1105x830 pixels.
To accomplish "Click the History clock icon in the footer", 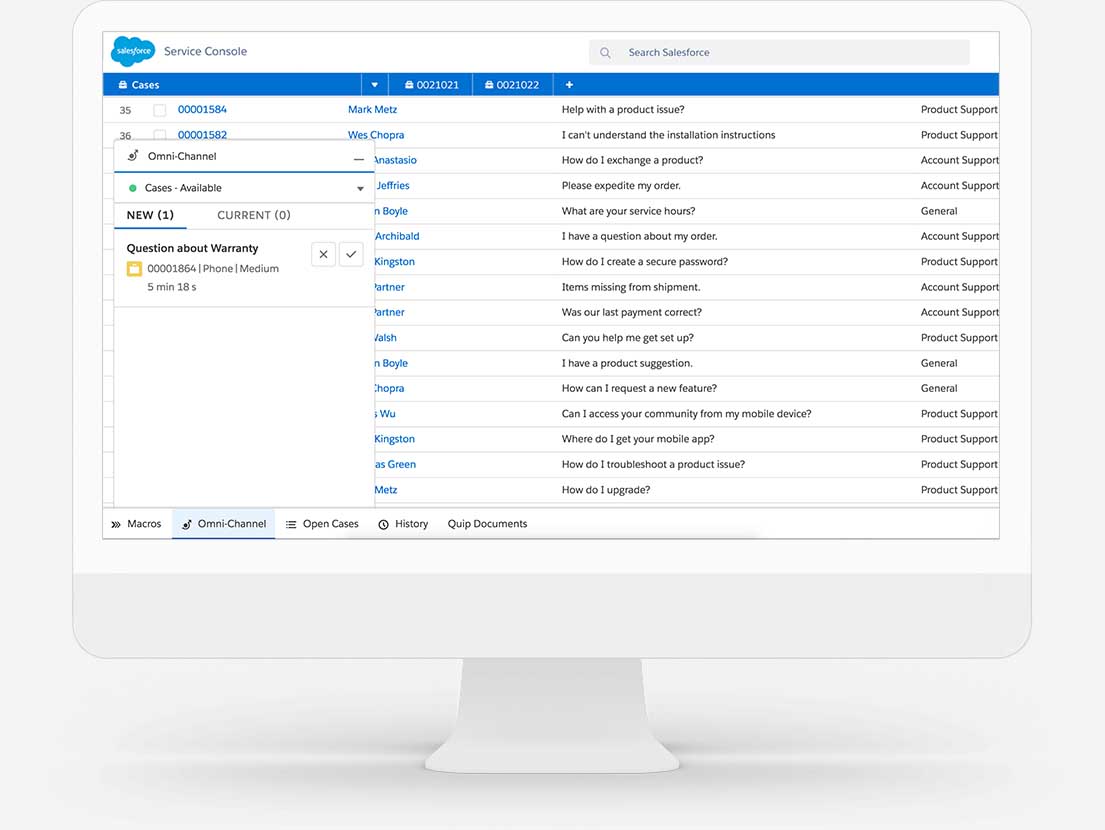I will point(382,523).
